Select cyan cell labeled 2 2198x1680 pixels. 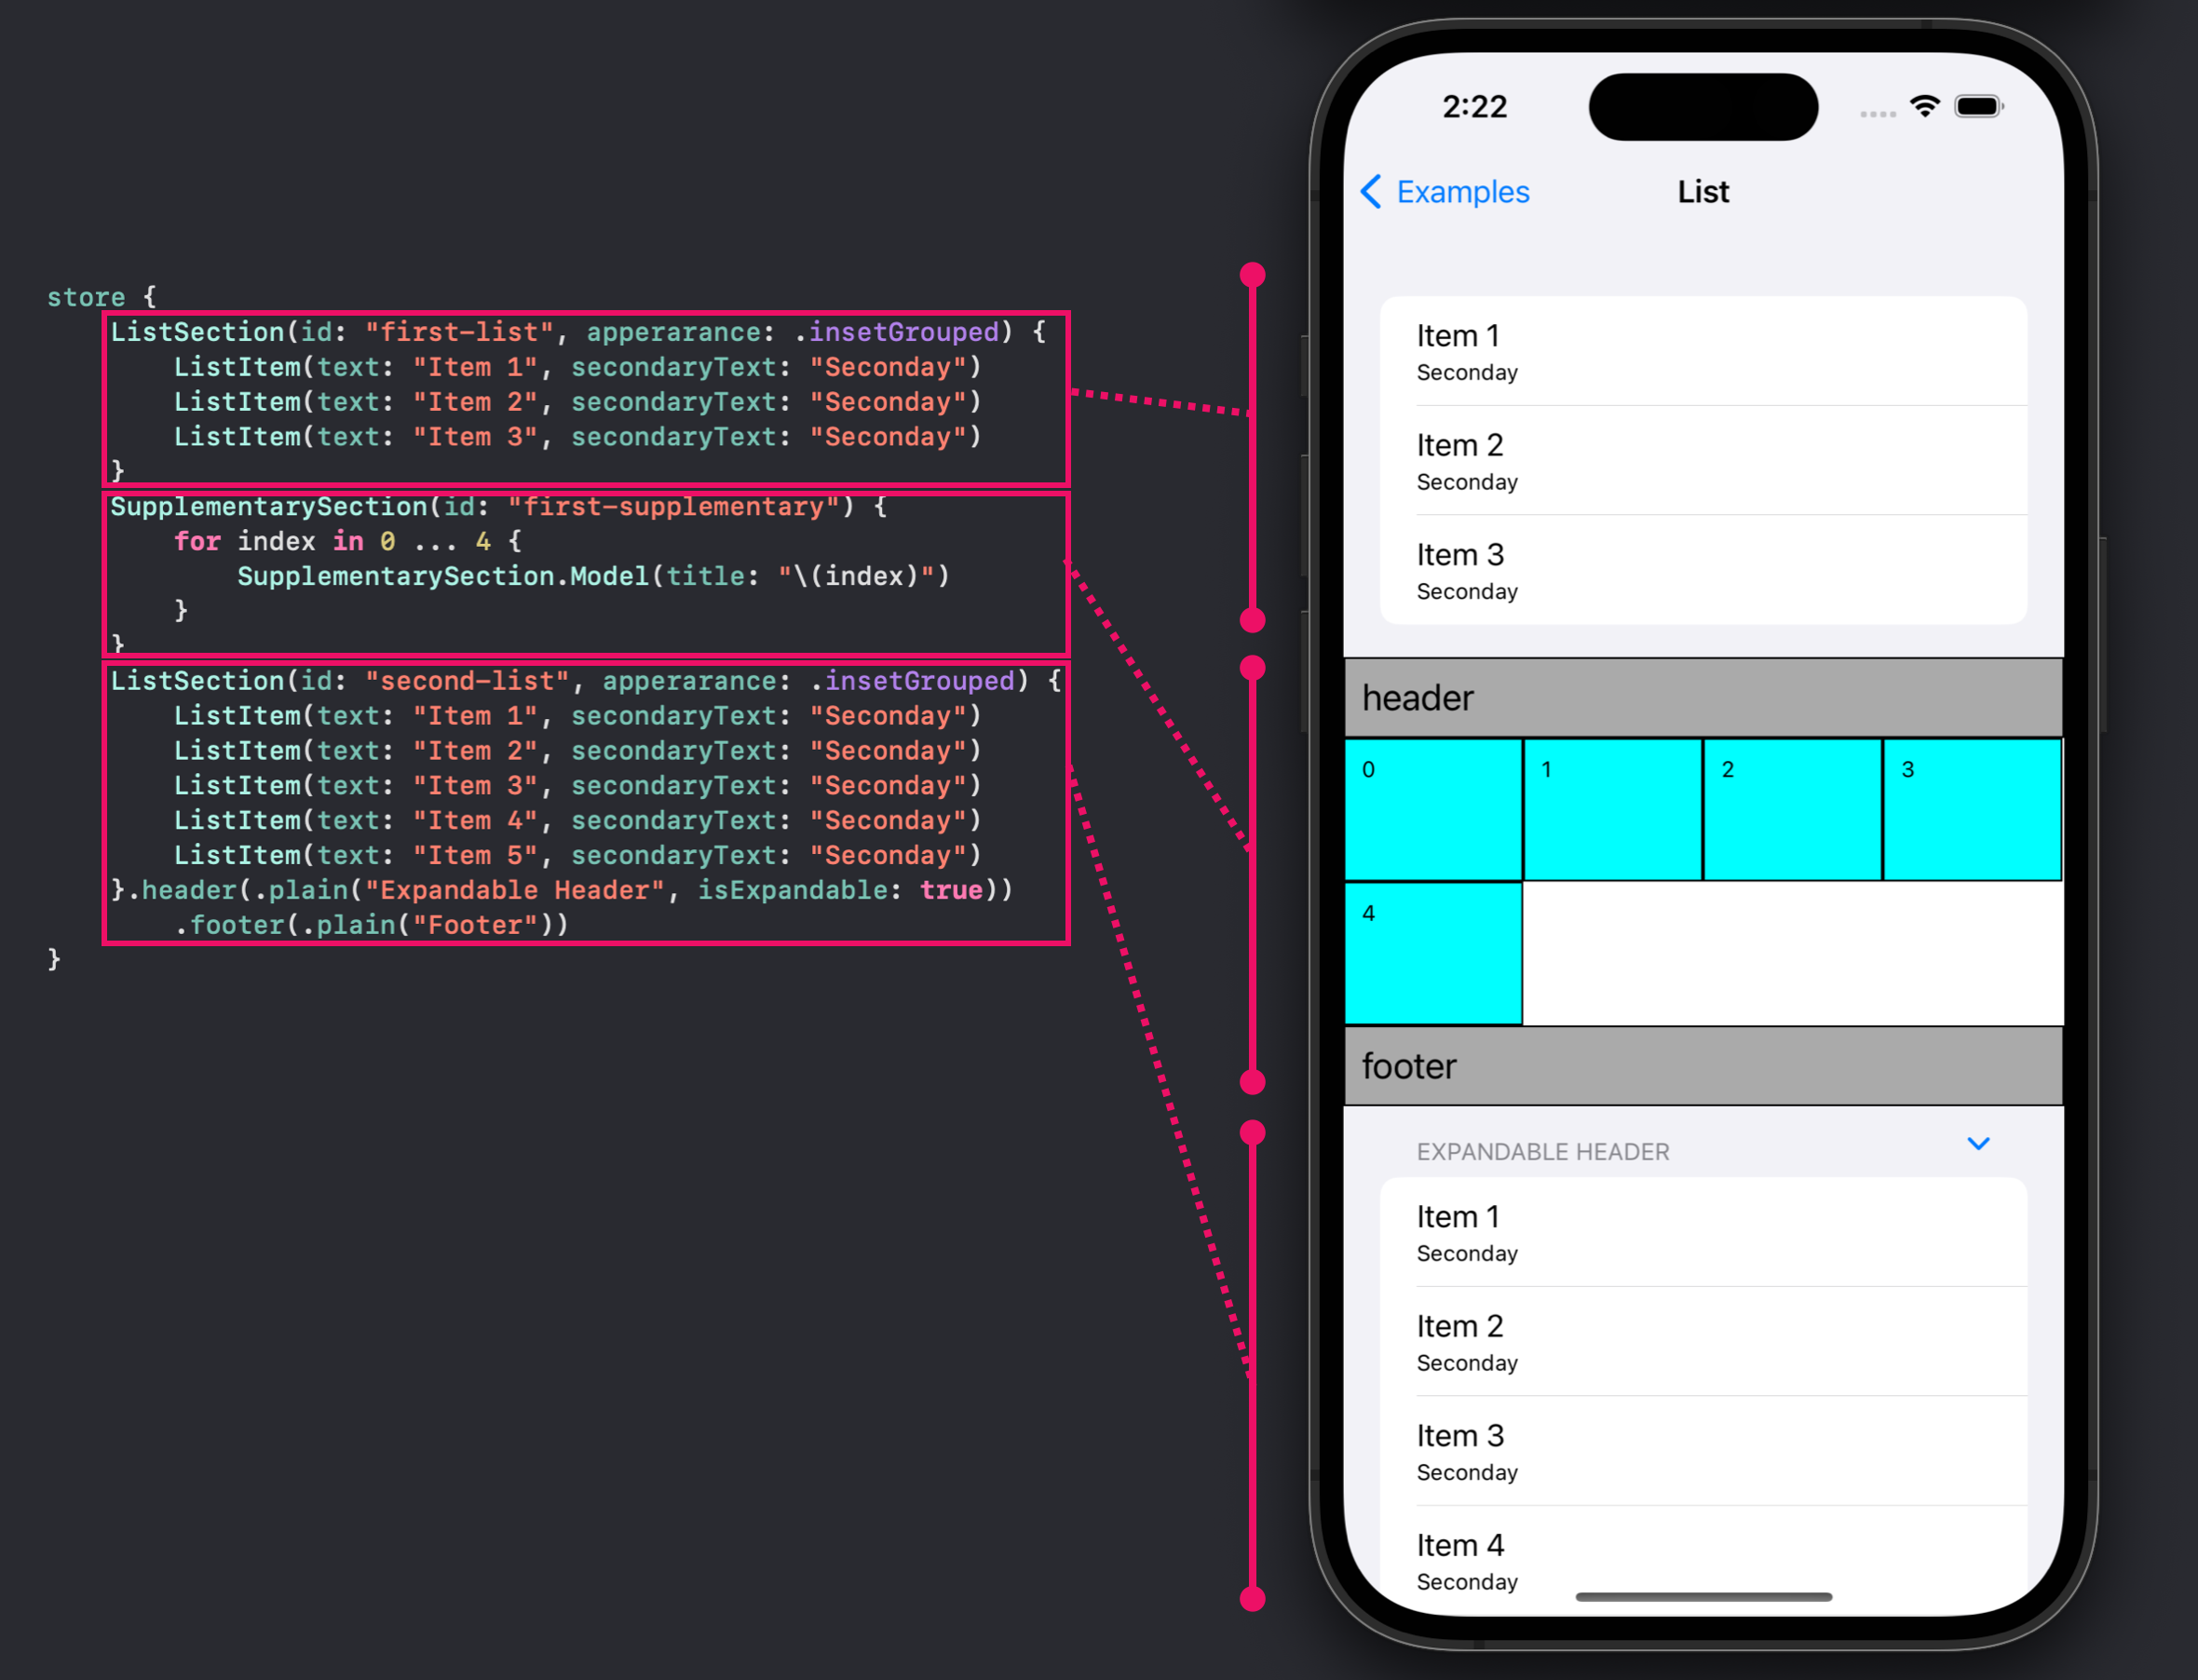coord(1793,809)
